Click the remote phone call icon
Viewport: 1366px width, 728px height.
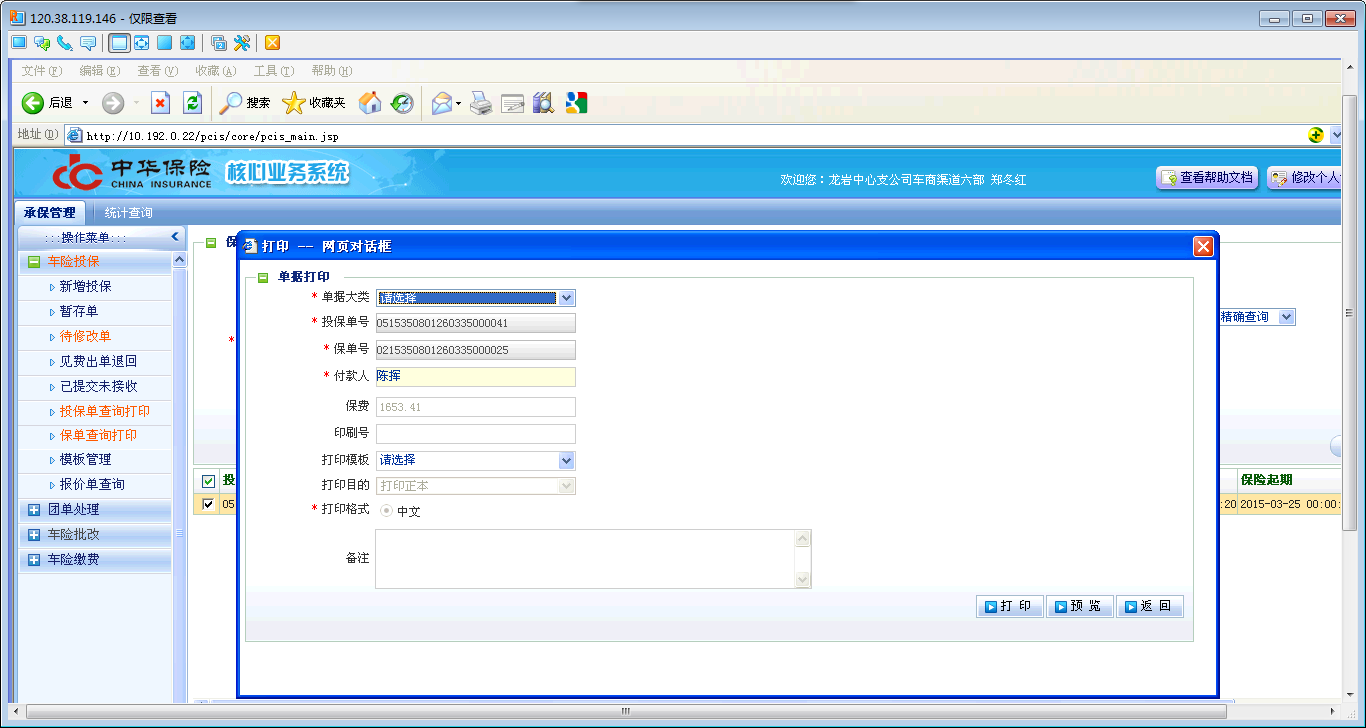[x=64, y=43]
